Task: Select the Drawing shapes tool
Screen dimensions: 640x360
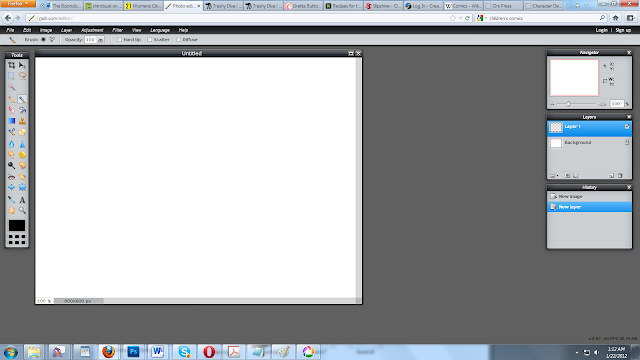Action: [x=22, y=132]
